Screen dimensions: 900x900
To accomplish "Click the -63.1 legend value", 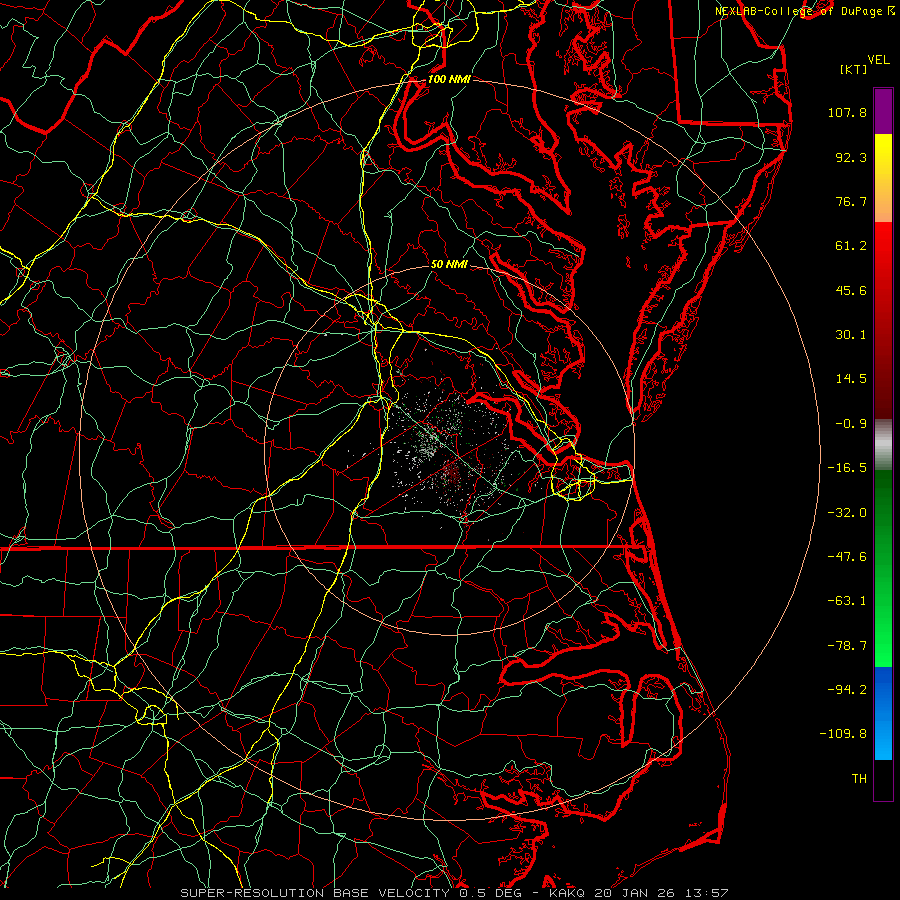I will 847,601.
